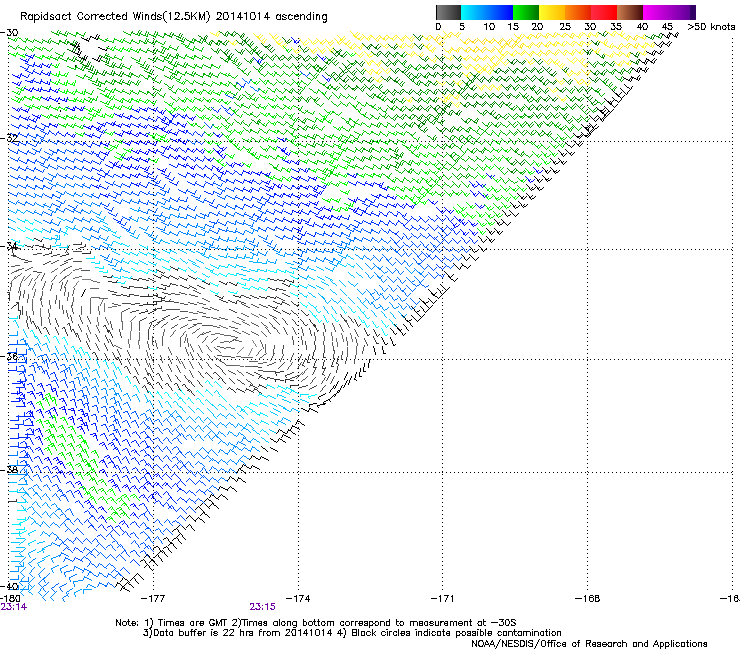Click the legend number '45'
Viewport: 740px width, 650px height.
[x=667, y=27]
